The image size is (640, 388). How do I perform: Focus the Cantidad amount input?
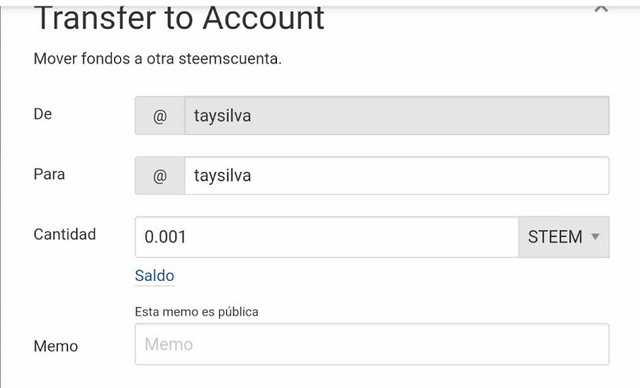point(327,237)
